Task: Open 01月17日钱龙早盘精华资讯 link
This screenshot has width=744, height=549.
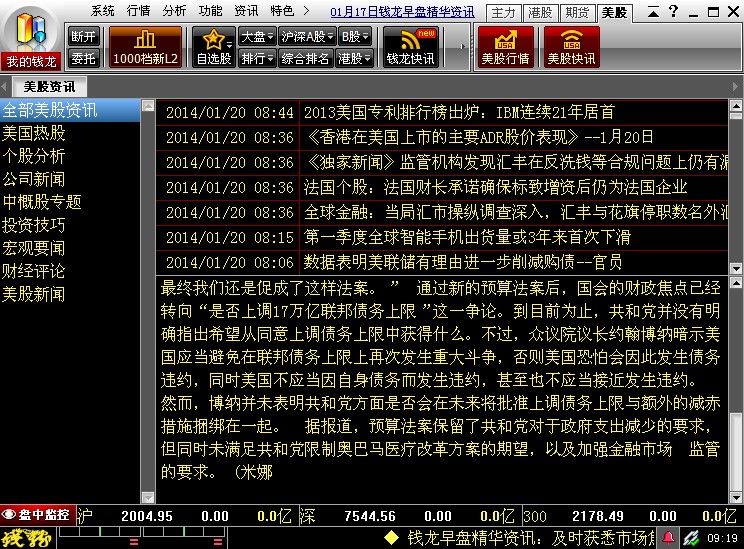Action: (402, 12)
